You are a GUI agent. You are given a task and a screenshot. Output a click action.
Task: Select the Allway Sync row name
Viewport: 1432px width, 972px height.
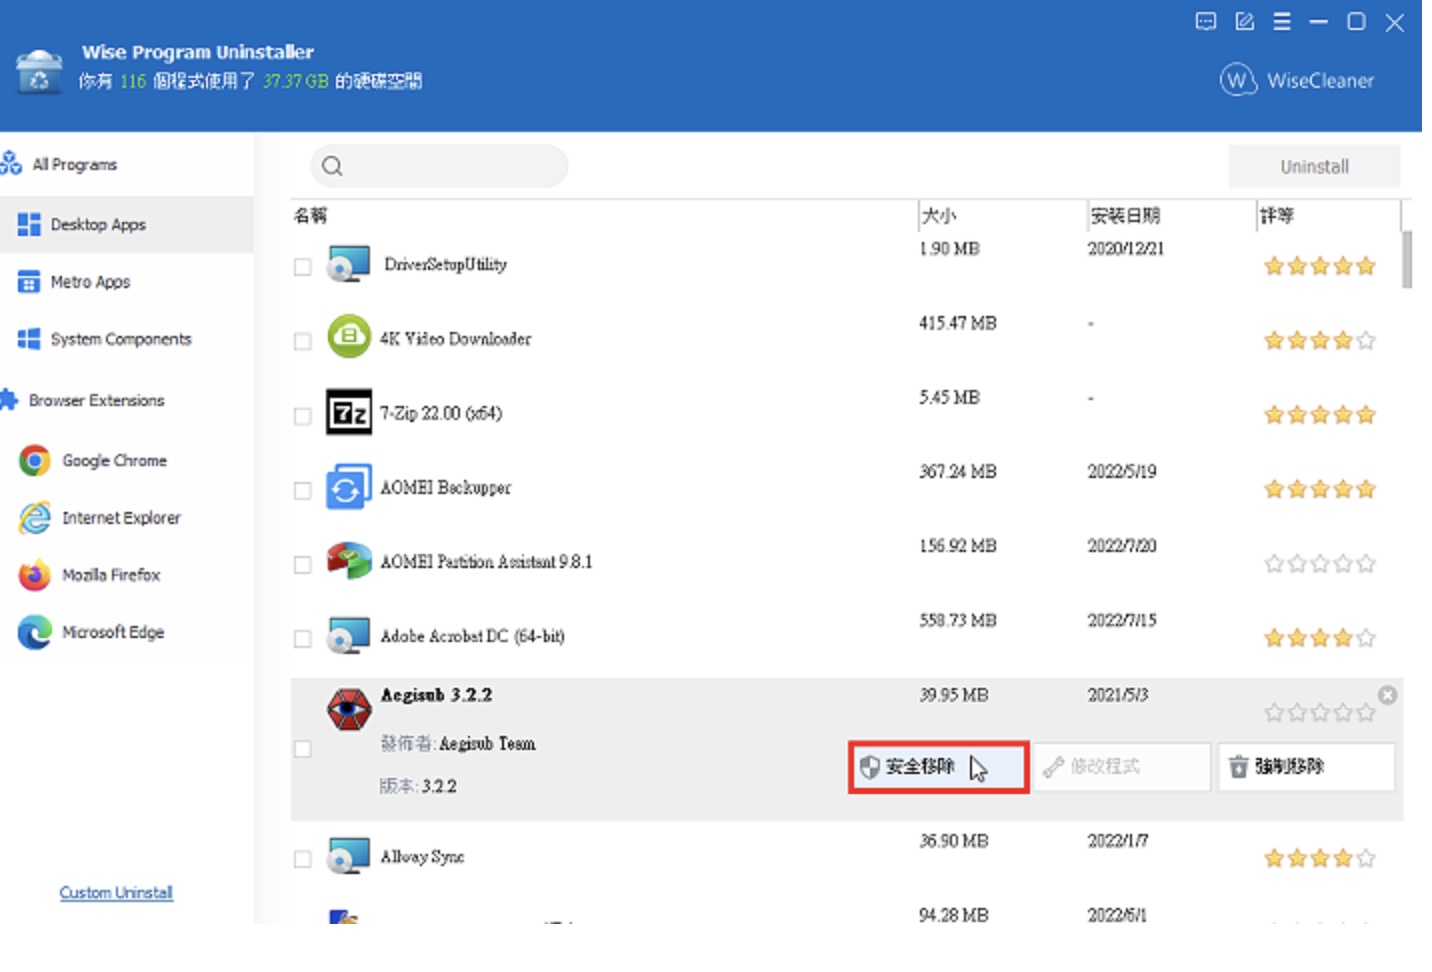pos(422,857)
